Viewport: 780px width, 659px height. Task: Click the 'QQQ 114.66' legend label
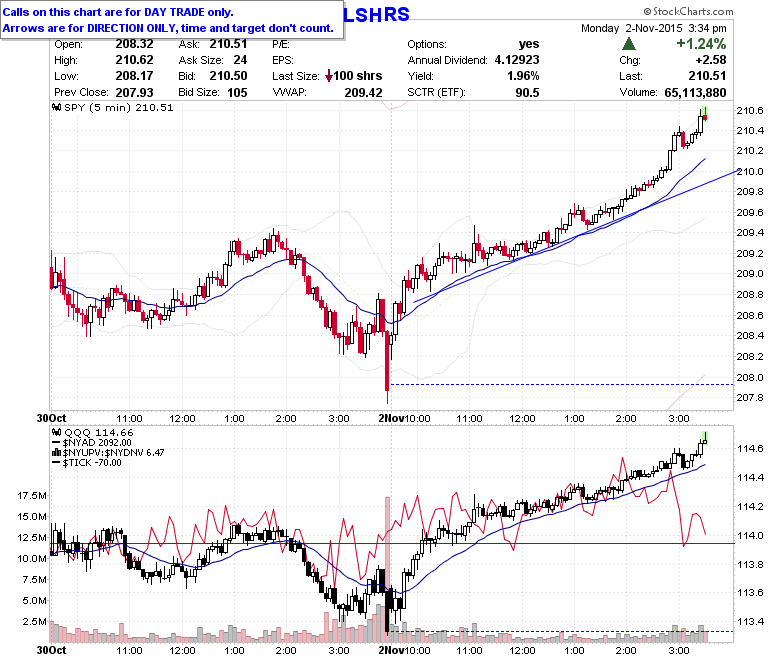[99, 433]
